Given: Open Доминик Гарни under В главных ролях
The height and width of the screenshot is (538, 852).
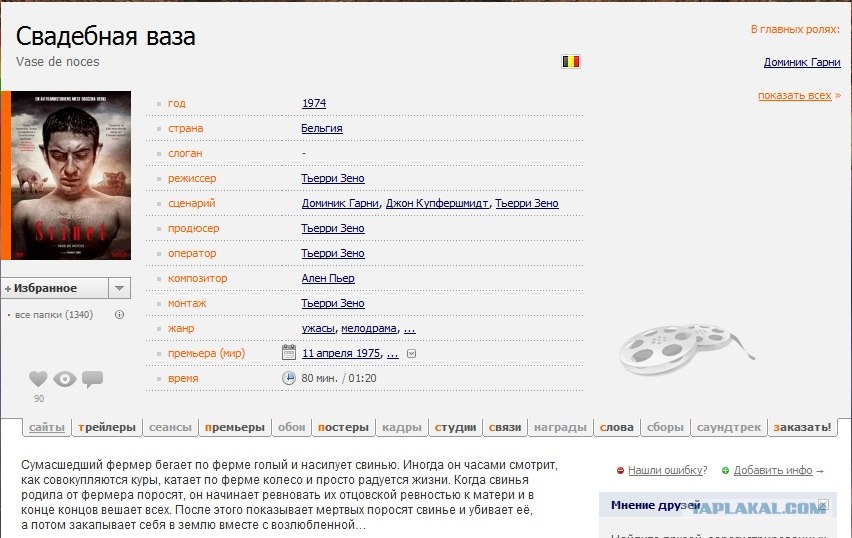Looking at the screenshot, I should (x=802, y=62).
